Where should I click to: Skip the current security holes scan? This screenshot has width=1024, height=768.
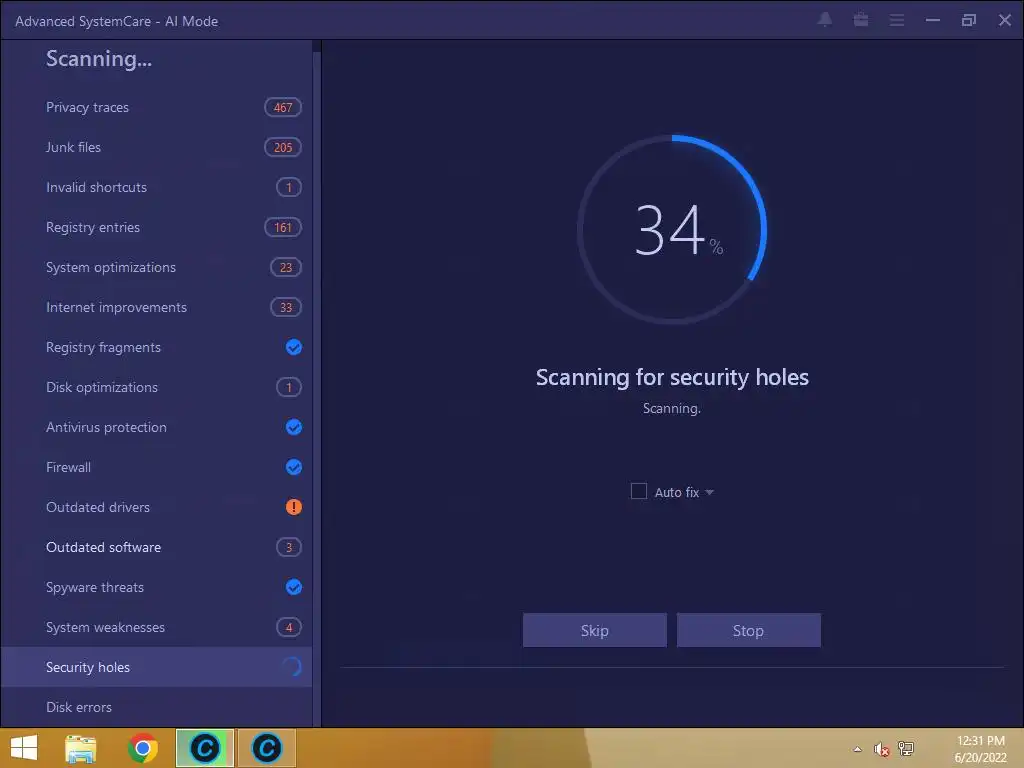[x=594, y=630]
